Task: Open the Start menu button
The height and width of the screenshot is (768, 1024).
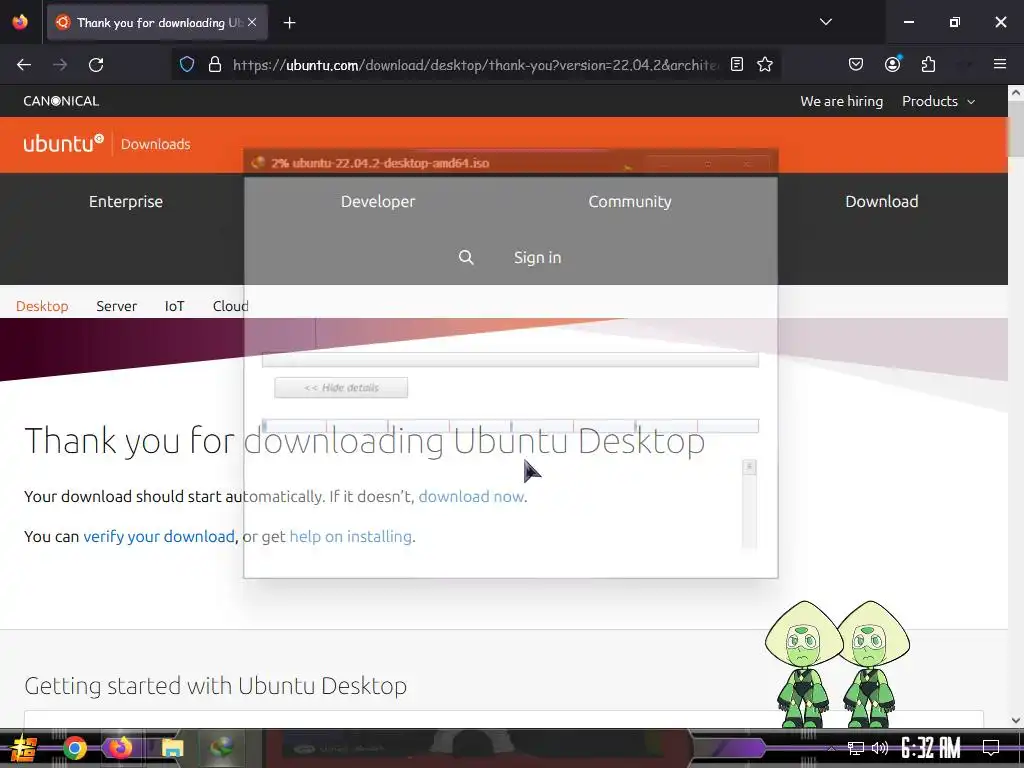Action: [23, 748]
